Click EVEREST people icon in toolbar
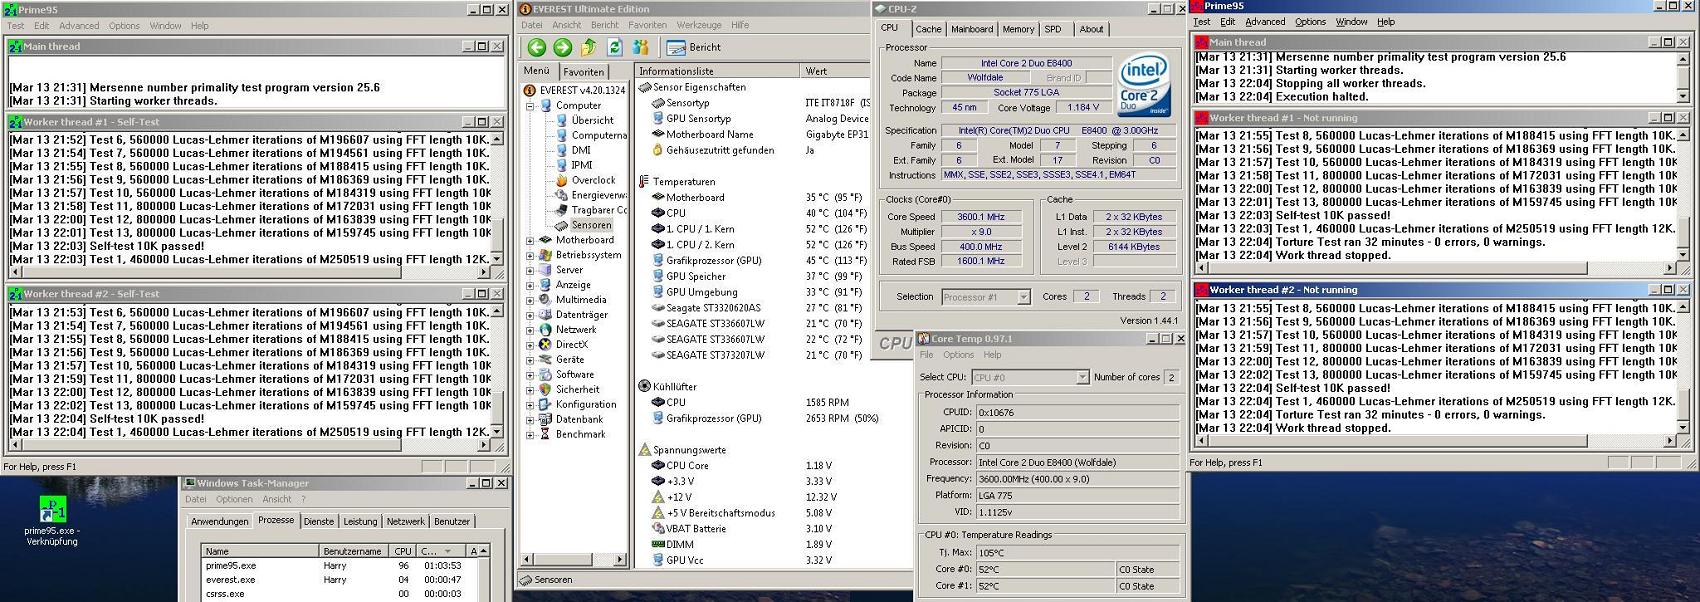This screenshot has width=1700, height=602. [641, 47]
